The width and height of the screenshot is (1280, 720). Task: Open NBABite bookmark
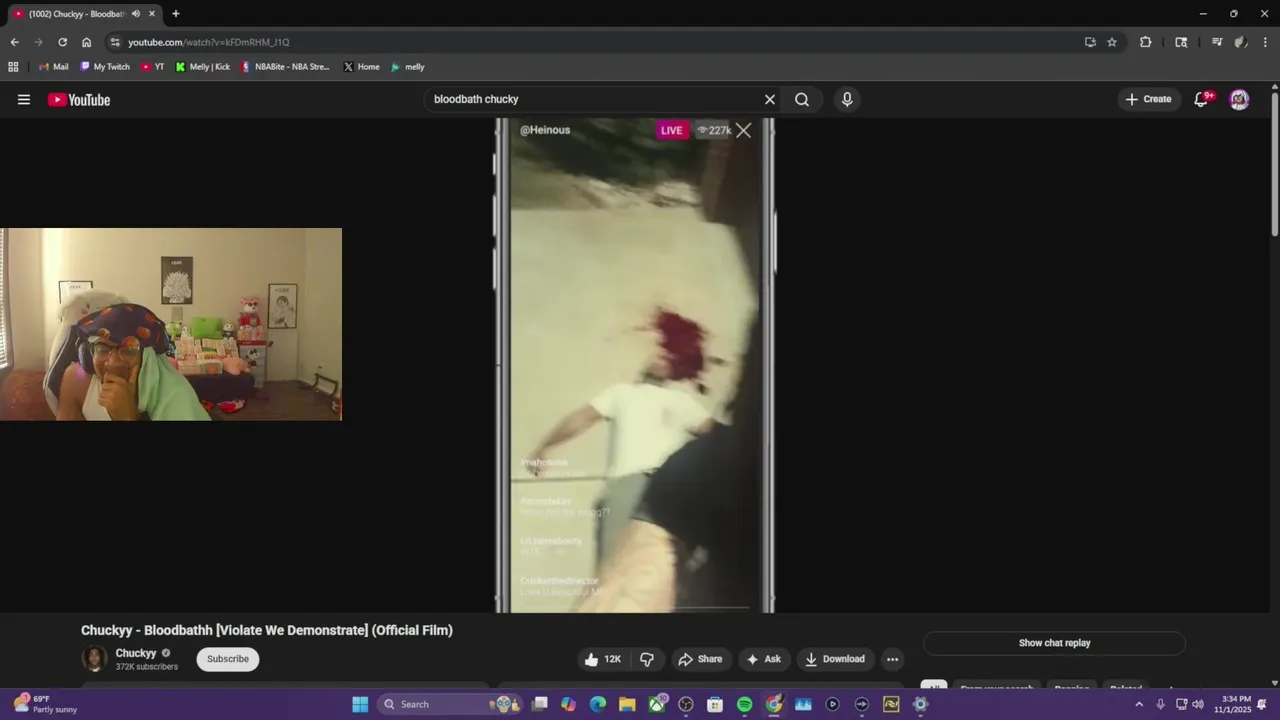coord(285,67)
